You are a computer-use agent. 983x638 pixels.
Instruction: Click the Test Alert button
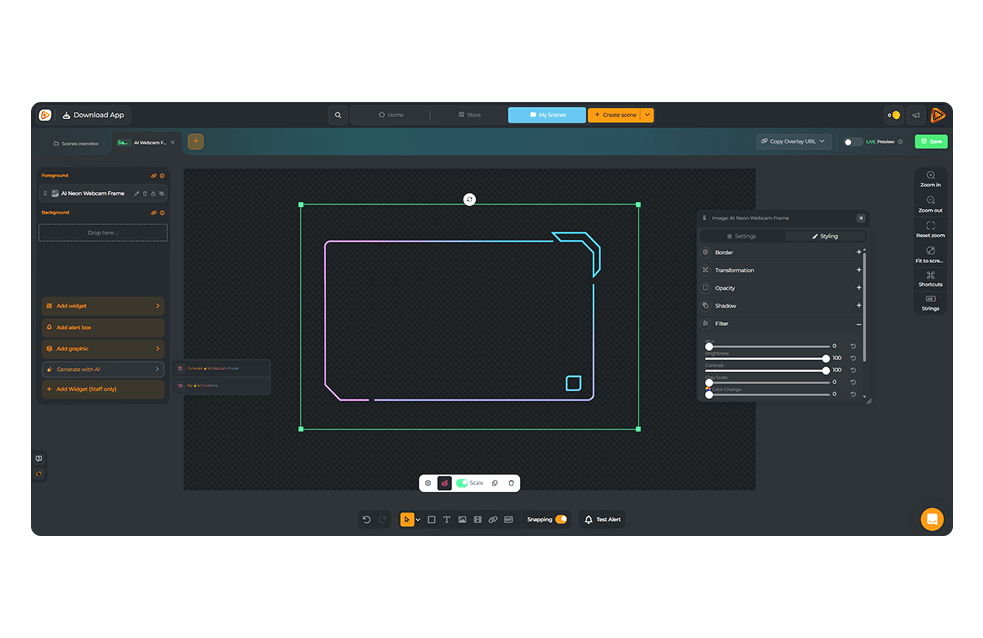602,519
